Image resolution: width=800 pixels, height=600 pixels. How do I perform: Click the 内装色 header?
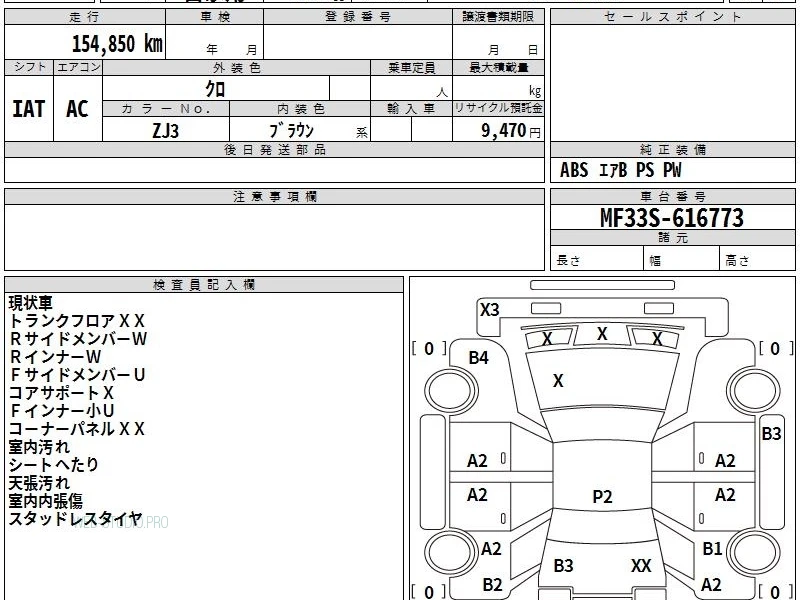pyautogui.click(x=300, y=109)
